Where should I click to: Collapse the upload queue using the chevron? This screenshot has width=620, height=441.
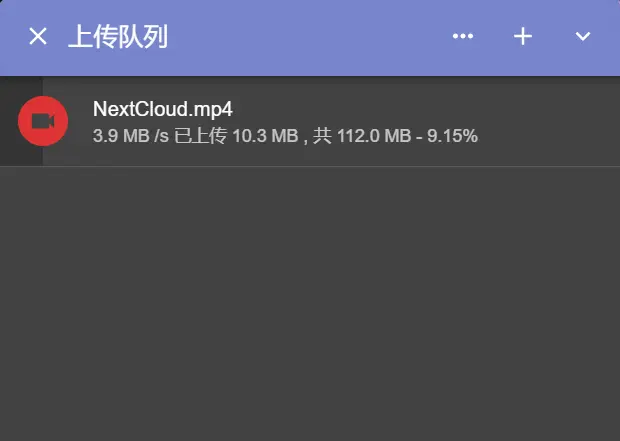point(583,36)
